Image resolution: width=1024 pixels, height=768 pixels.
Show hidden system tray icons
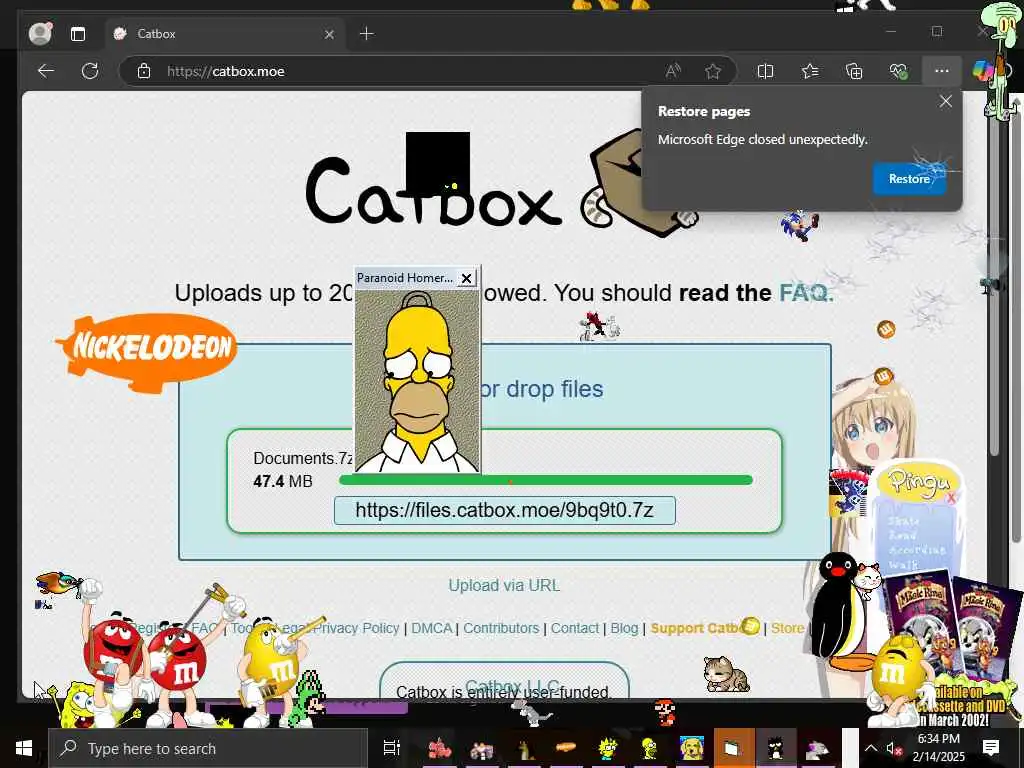871,748
